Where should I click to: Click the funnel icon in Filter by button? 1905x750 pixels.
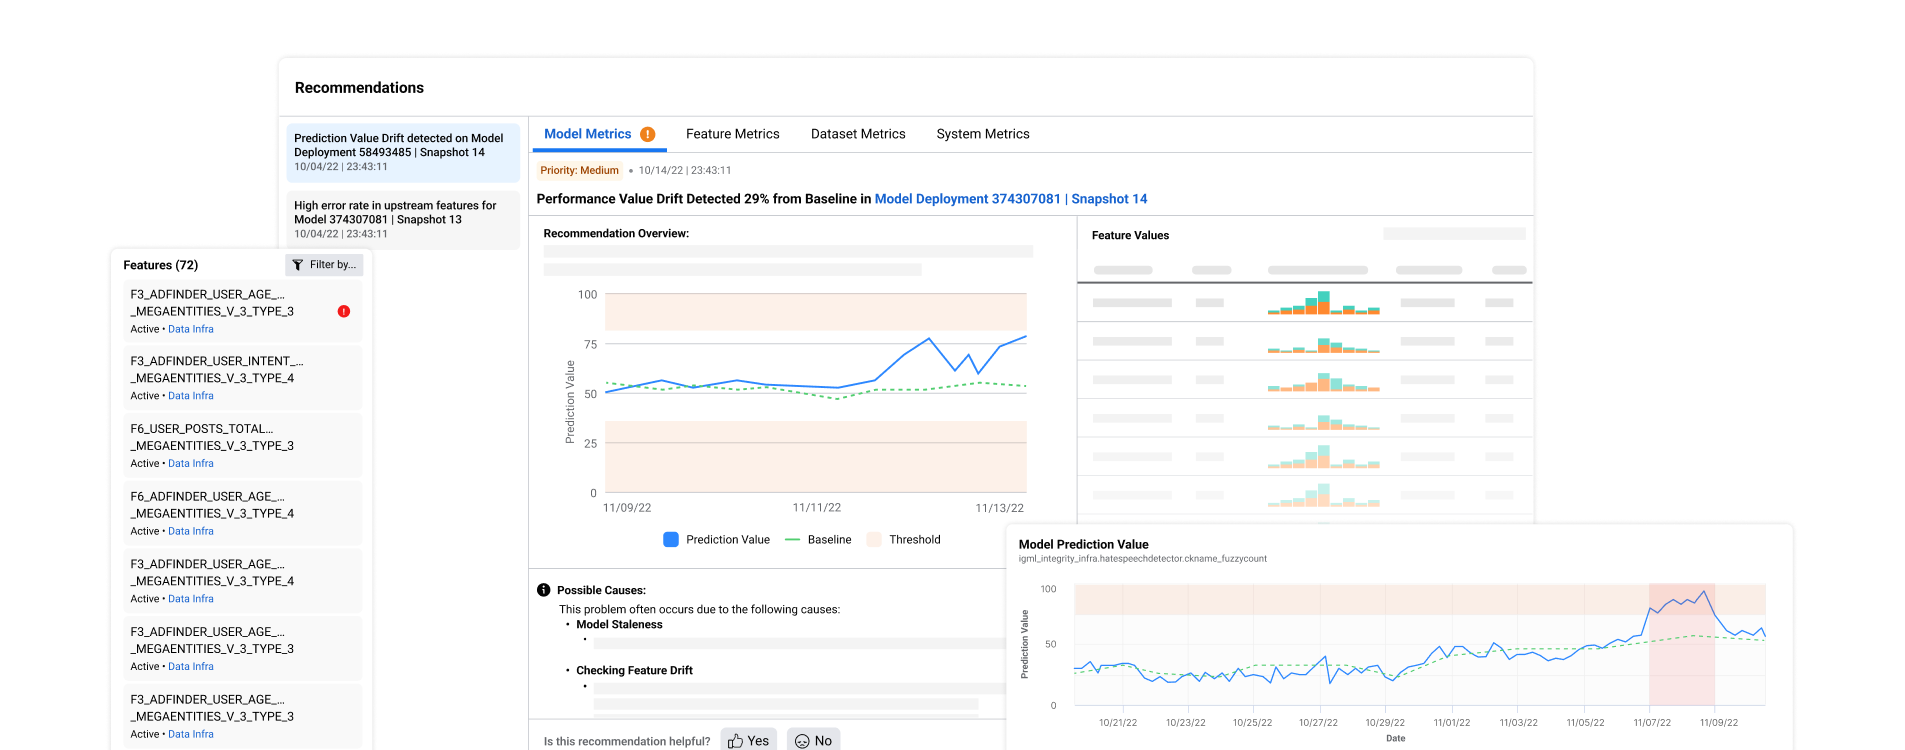298,265
